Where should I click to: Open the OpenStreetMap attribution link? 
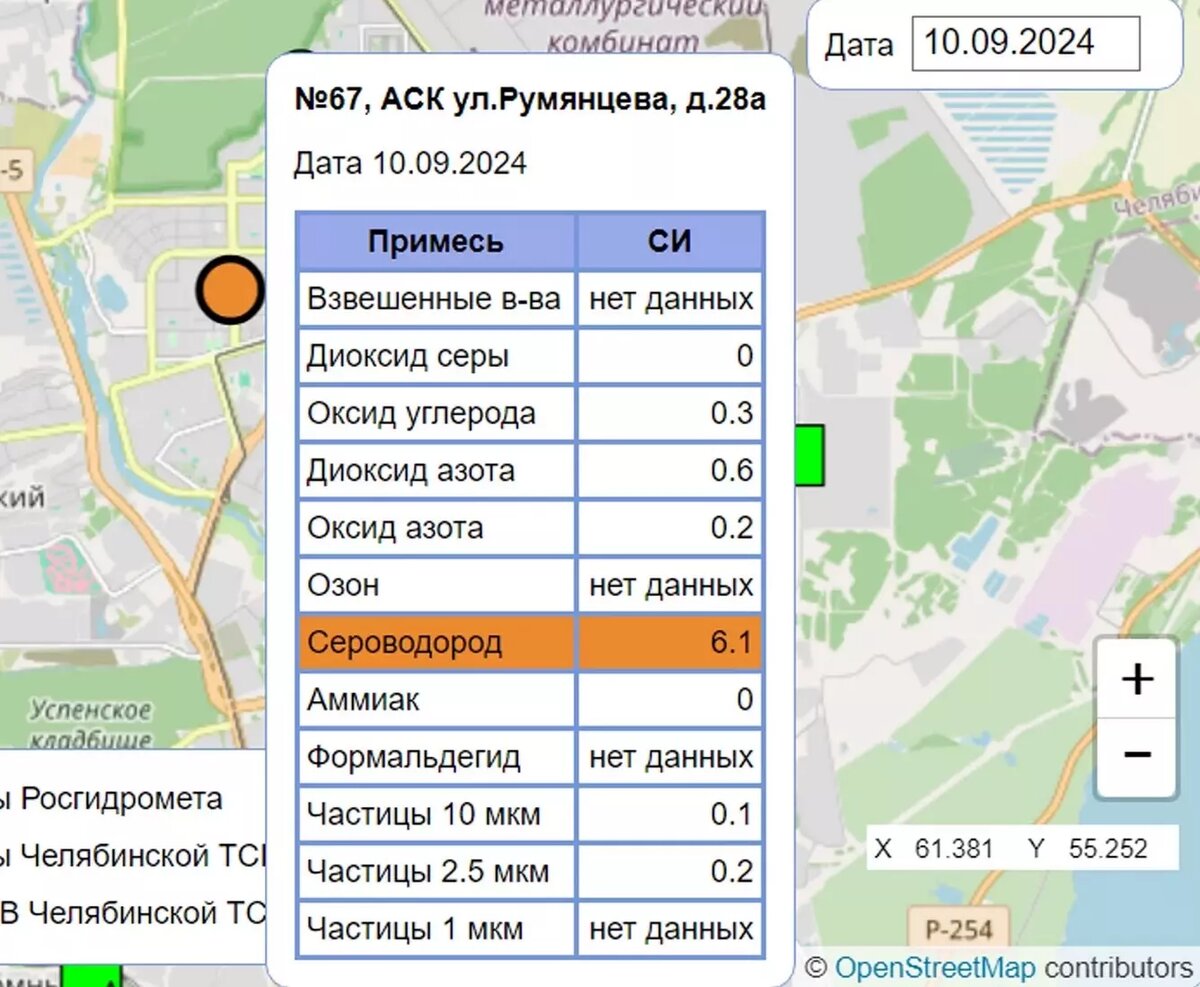point(935,968)
